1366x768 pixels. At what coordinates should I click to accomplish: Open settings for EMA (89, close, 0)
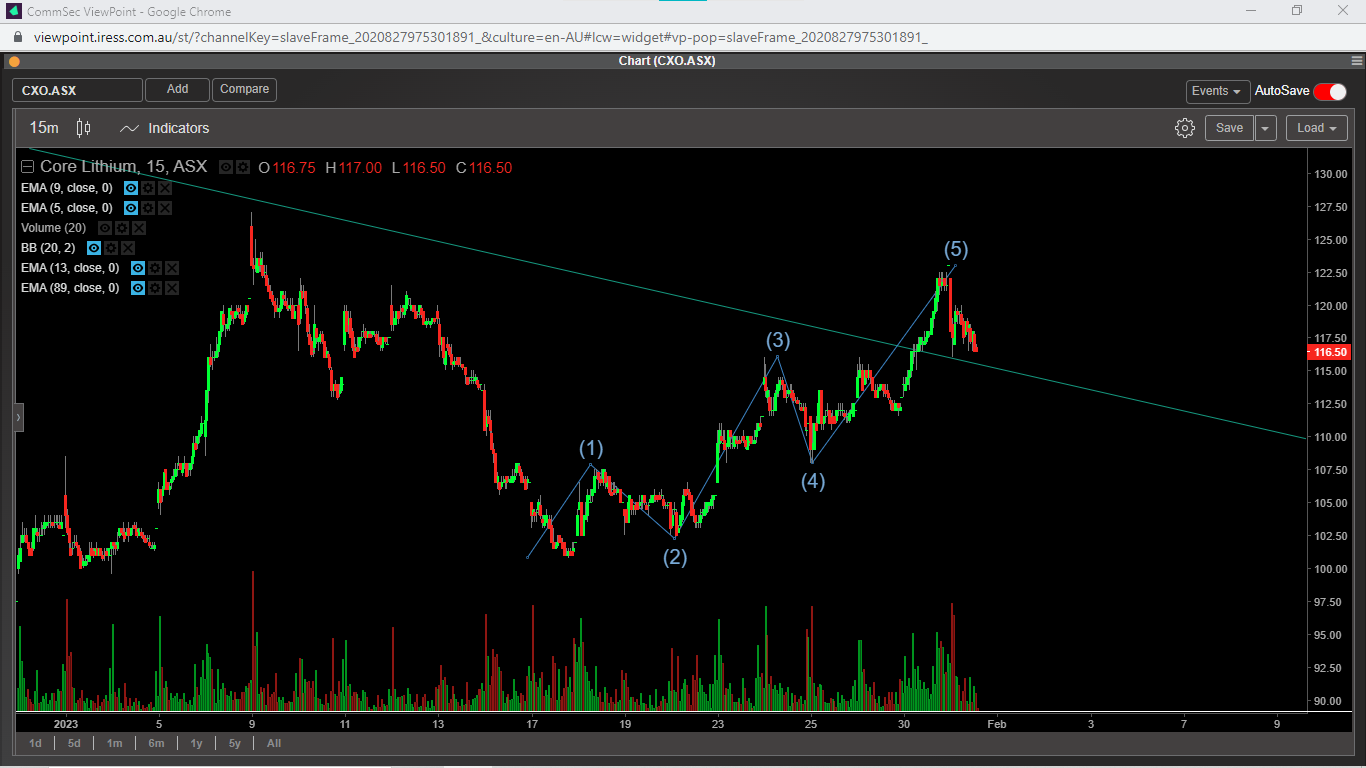[x=155, y=288]
